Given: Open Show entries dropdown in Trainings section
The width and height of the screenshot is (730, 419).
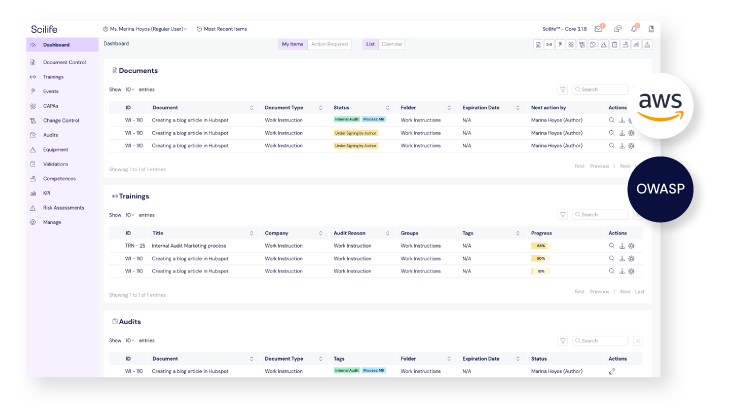Looking at the screenshot, I should point(130,215).
